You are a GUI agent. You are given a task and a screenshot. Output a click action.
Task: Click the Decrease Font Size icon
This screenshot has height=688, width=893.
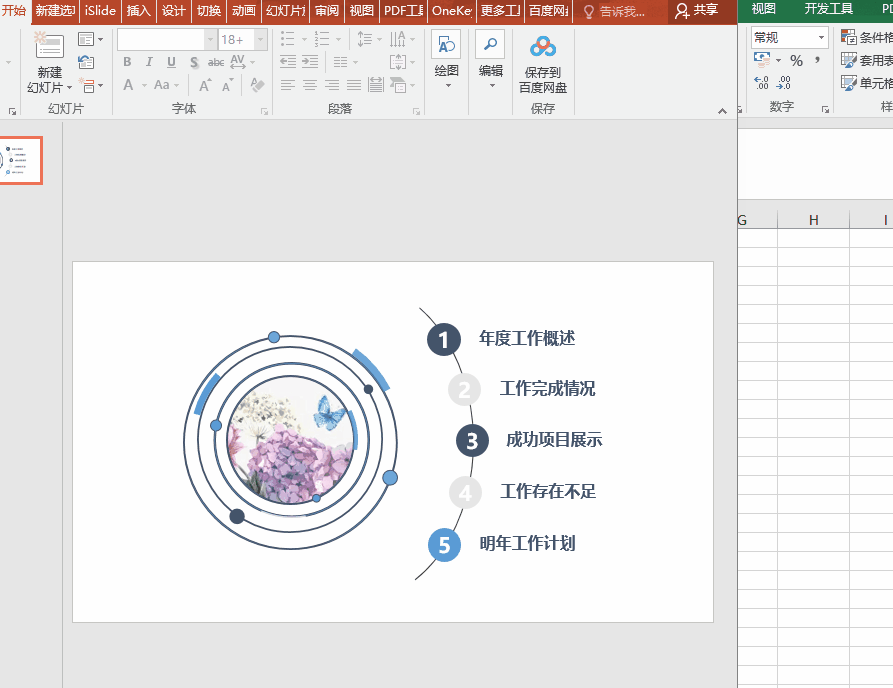pyautogui.click(x=227, y=85)
